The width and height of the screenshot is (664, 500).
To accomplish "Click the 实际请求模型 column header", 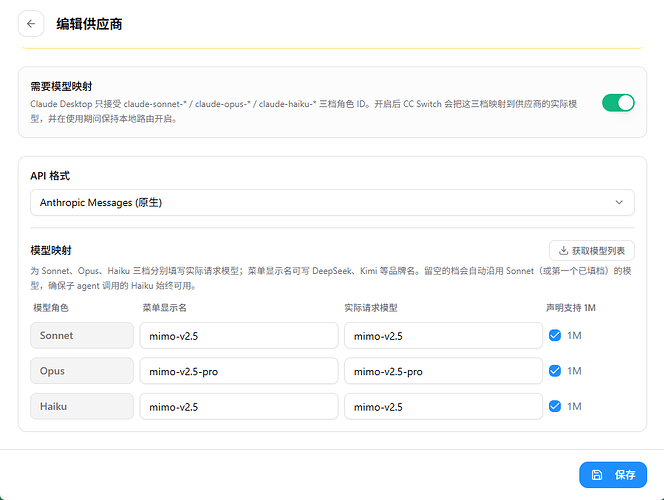I will pos(371,308).
